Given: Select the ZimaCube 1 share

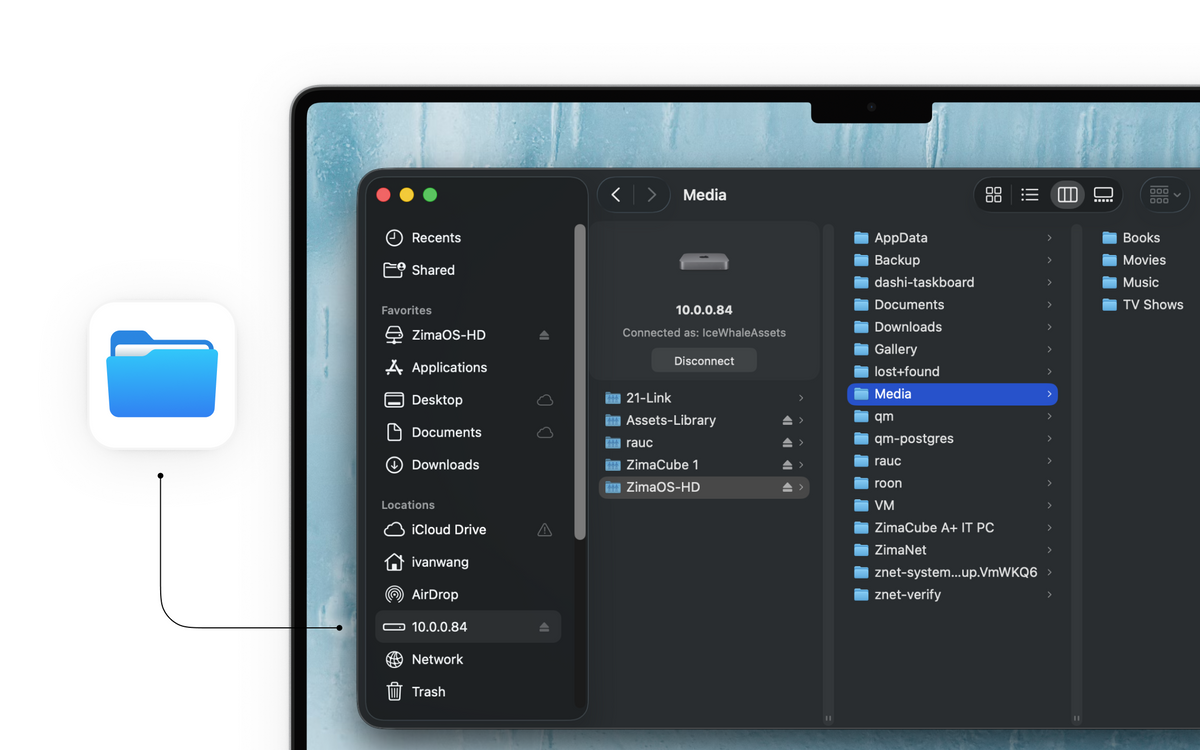Looking at the screenshot, I should coord(704,465).
